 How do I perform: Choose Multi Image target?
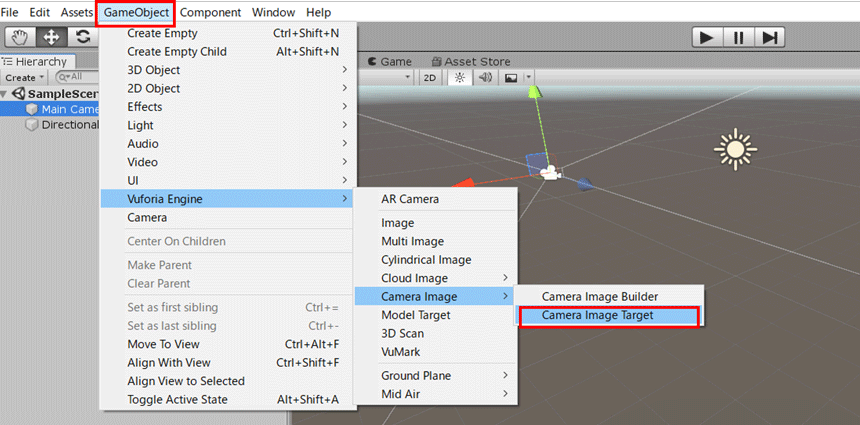tap(435, 241)
